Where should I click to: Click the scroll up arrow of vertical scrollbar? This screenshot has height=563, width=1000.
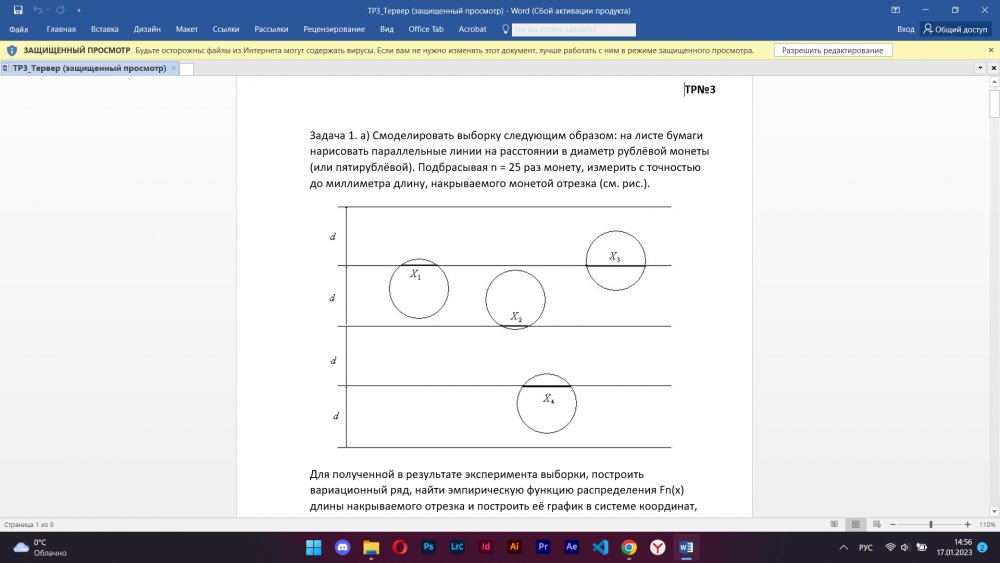(x=994, y=82)
